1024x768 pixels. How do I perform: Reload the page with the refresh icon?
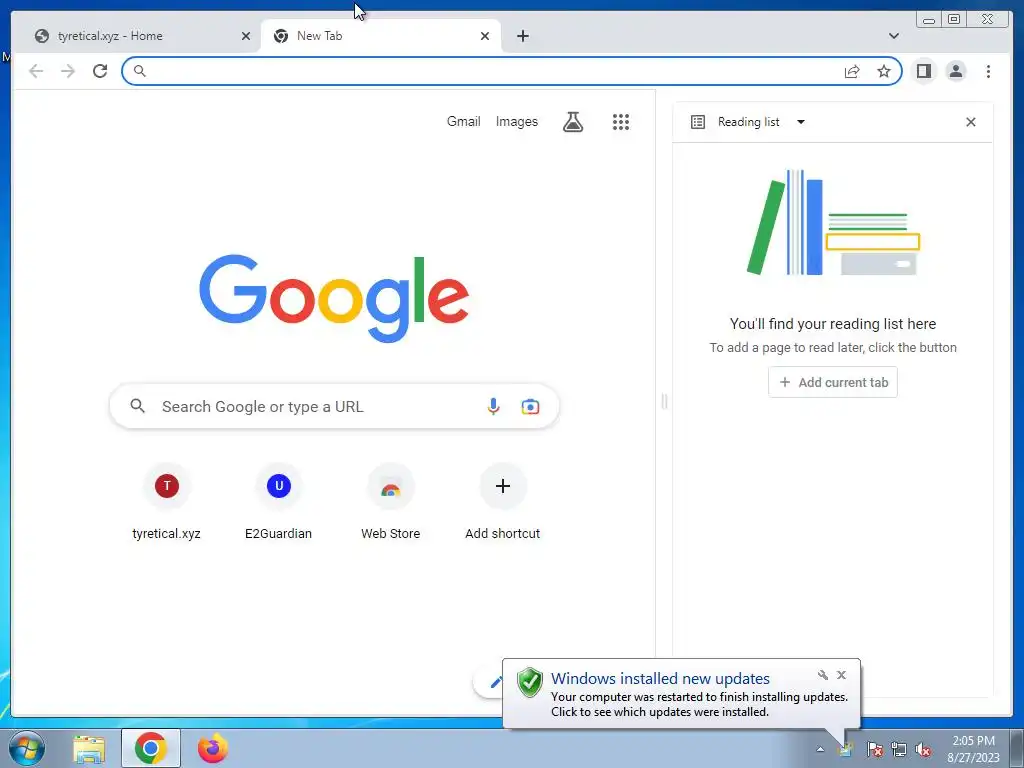(100, 71)
